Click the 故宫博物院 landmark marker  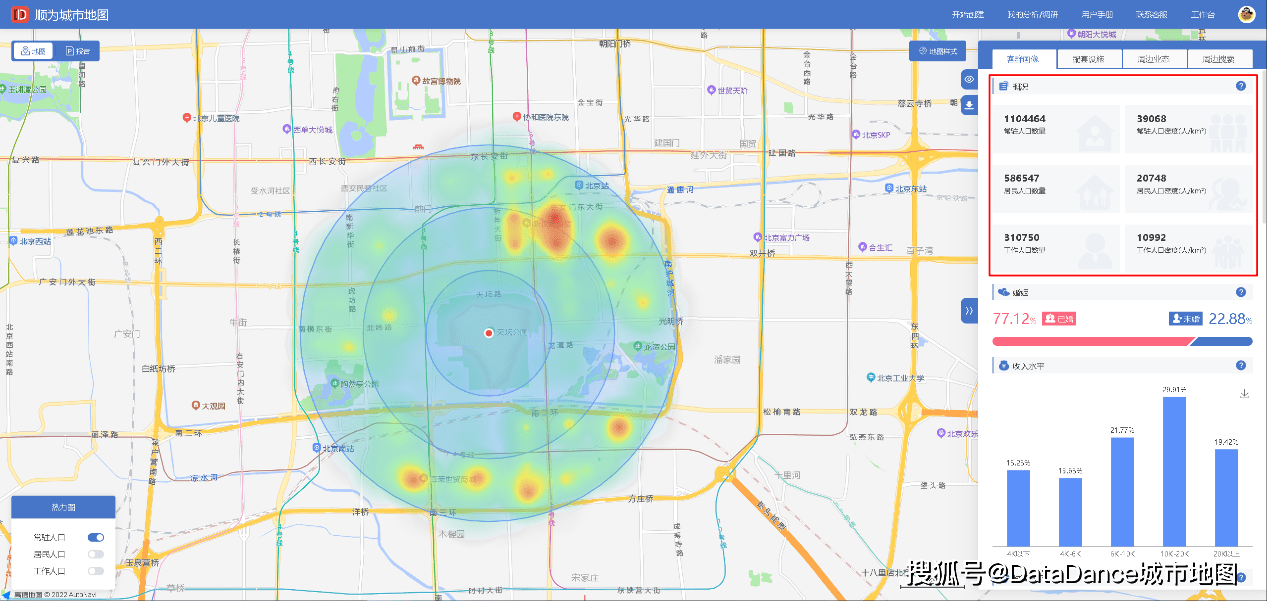(x=414, y=80)
